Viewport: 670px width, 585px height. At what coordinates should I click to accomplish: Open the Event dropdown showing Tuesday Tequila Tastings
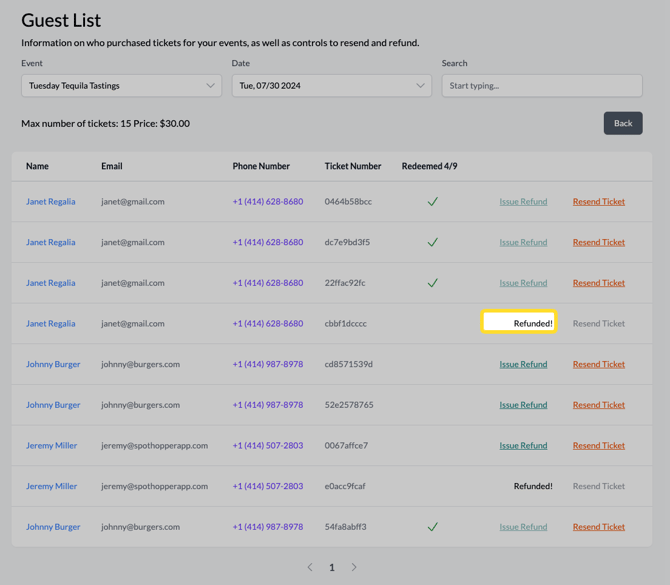121,86
